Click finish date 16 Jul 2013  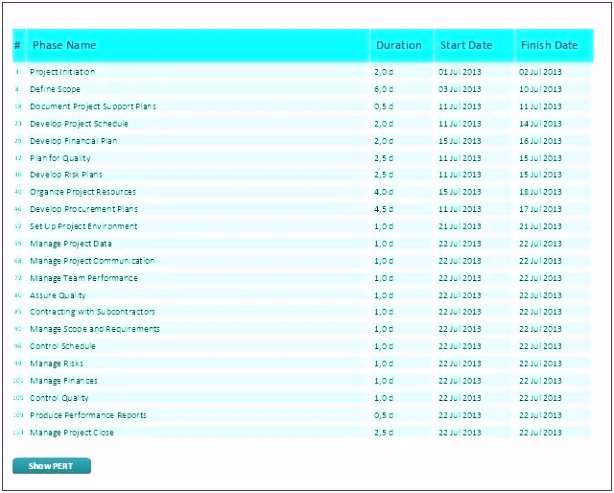[x=540, y=141]
